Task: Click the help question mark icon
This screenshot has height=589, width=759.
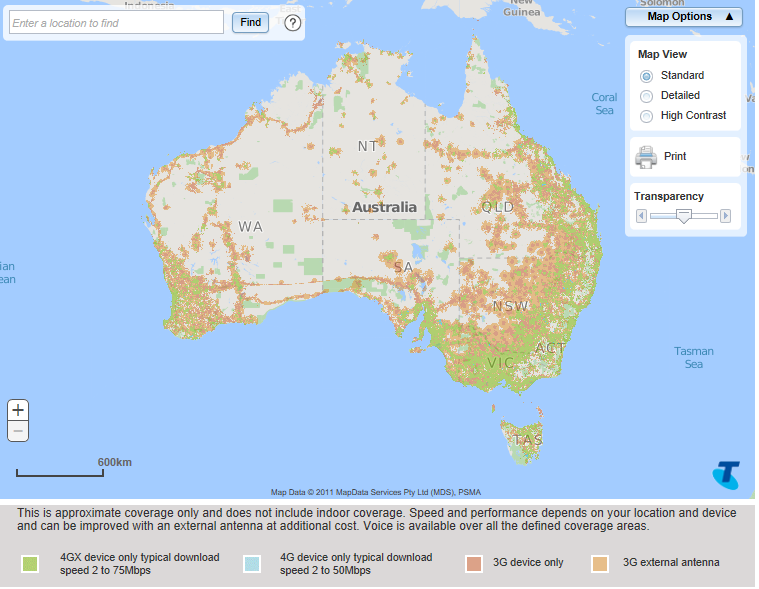Action: click(x=293, y=22)
